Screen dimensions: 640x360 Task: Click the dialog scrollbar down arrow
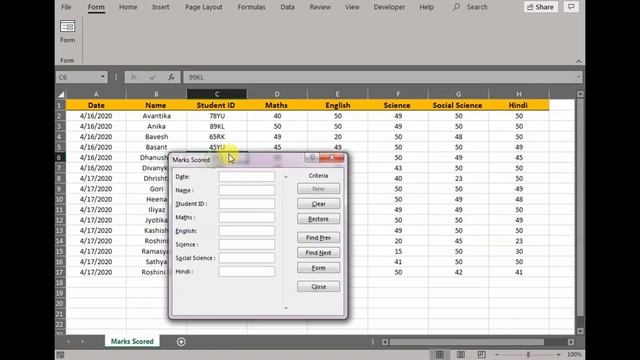point(286,308)
